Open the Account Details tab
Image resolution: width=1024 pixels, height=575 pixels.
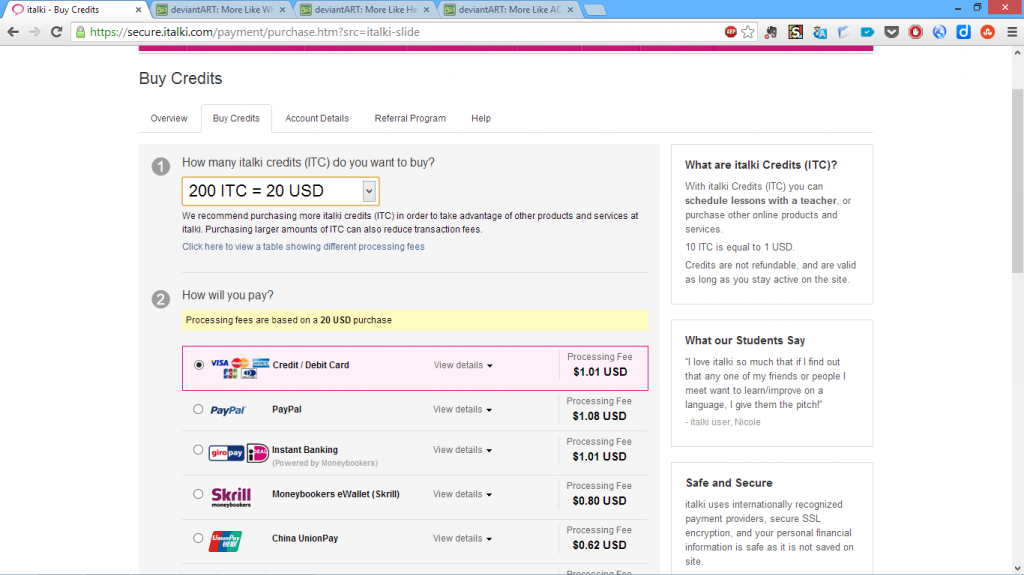pyautogui.click(x=317, y=118)
